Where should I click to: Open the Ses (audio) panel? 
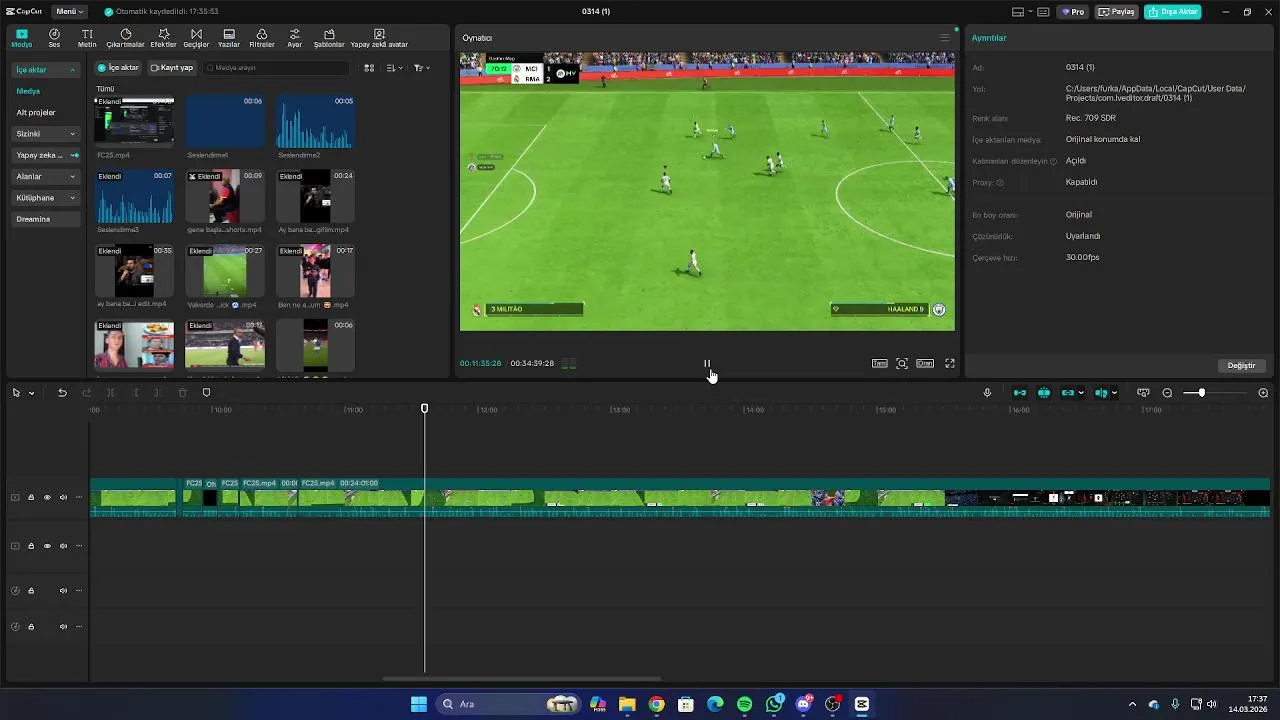tap(54, 38)
